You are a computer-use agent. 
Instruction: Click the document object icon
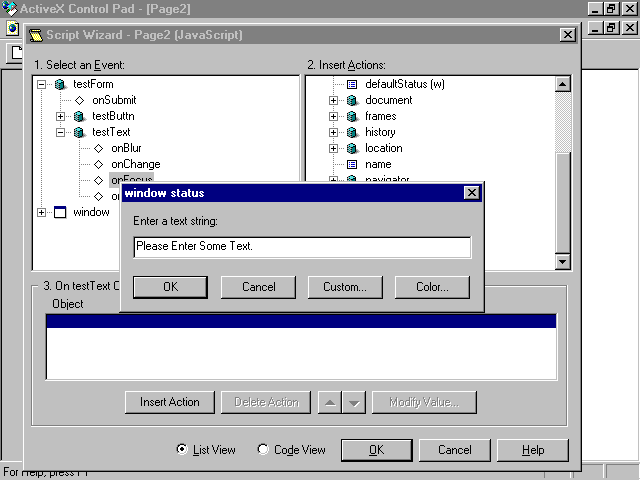[x=352, y=101]
